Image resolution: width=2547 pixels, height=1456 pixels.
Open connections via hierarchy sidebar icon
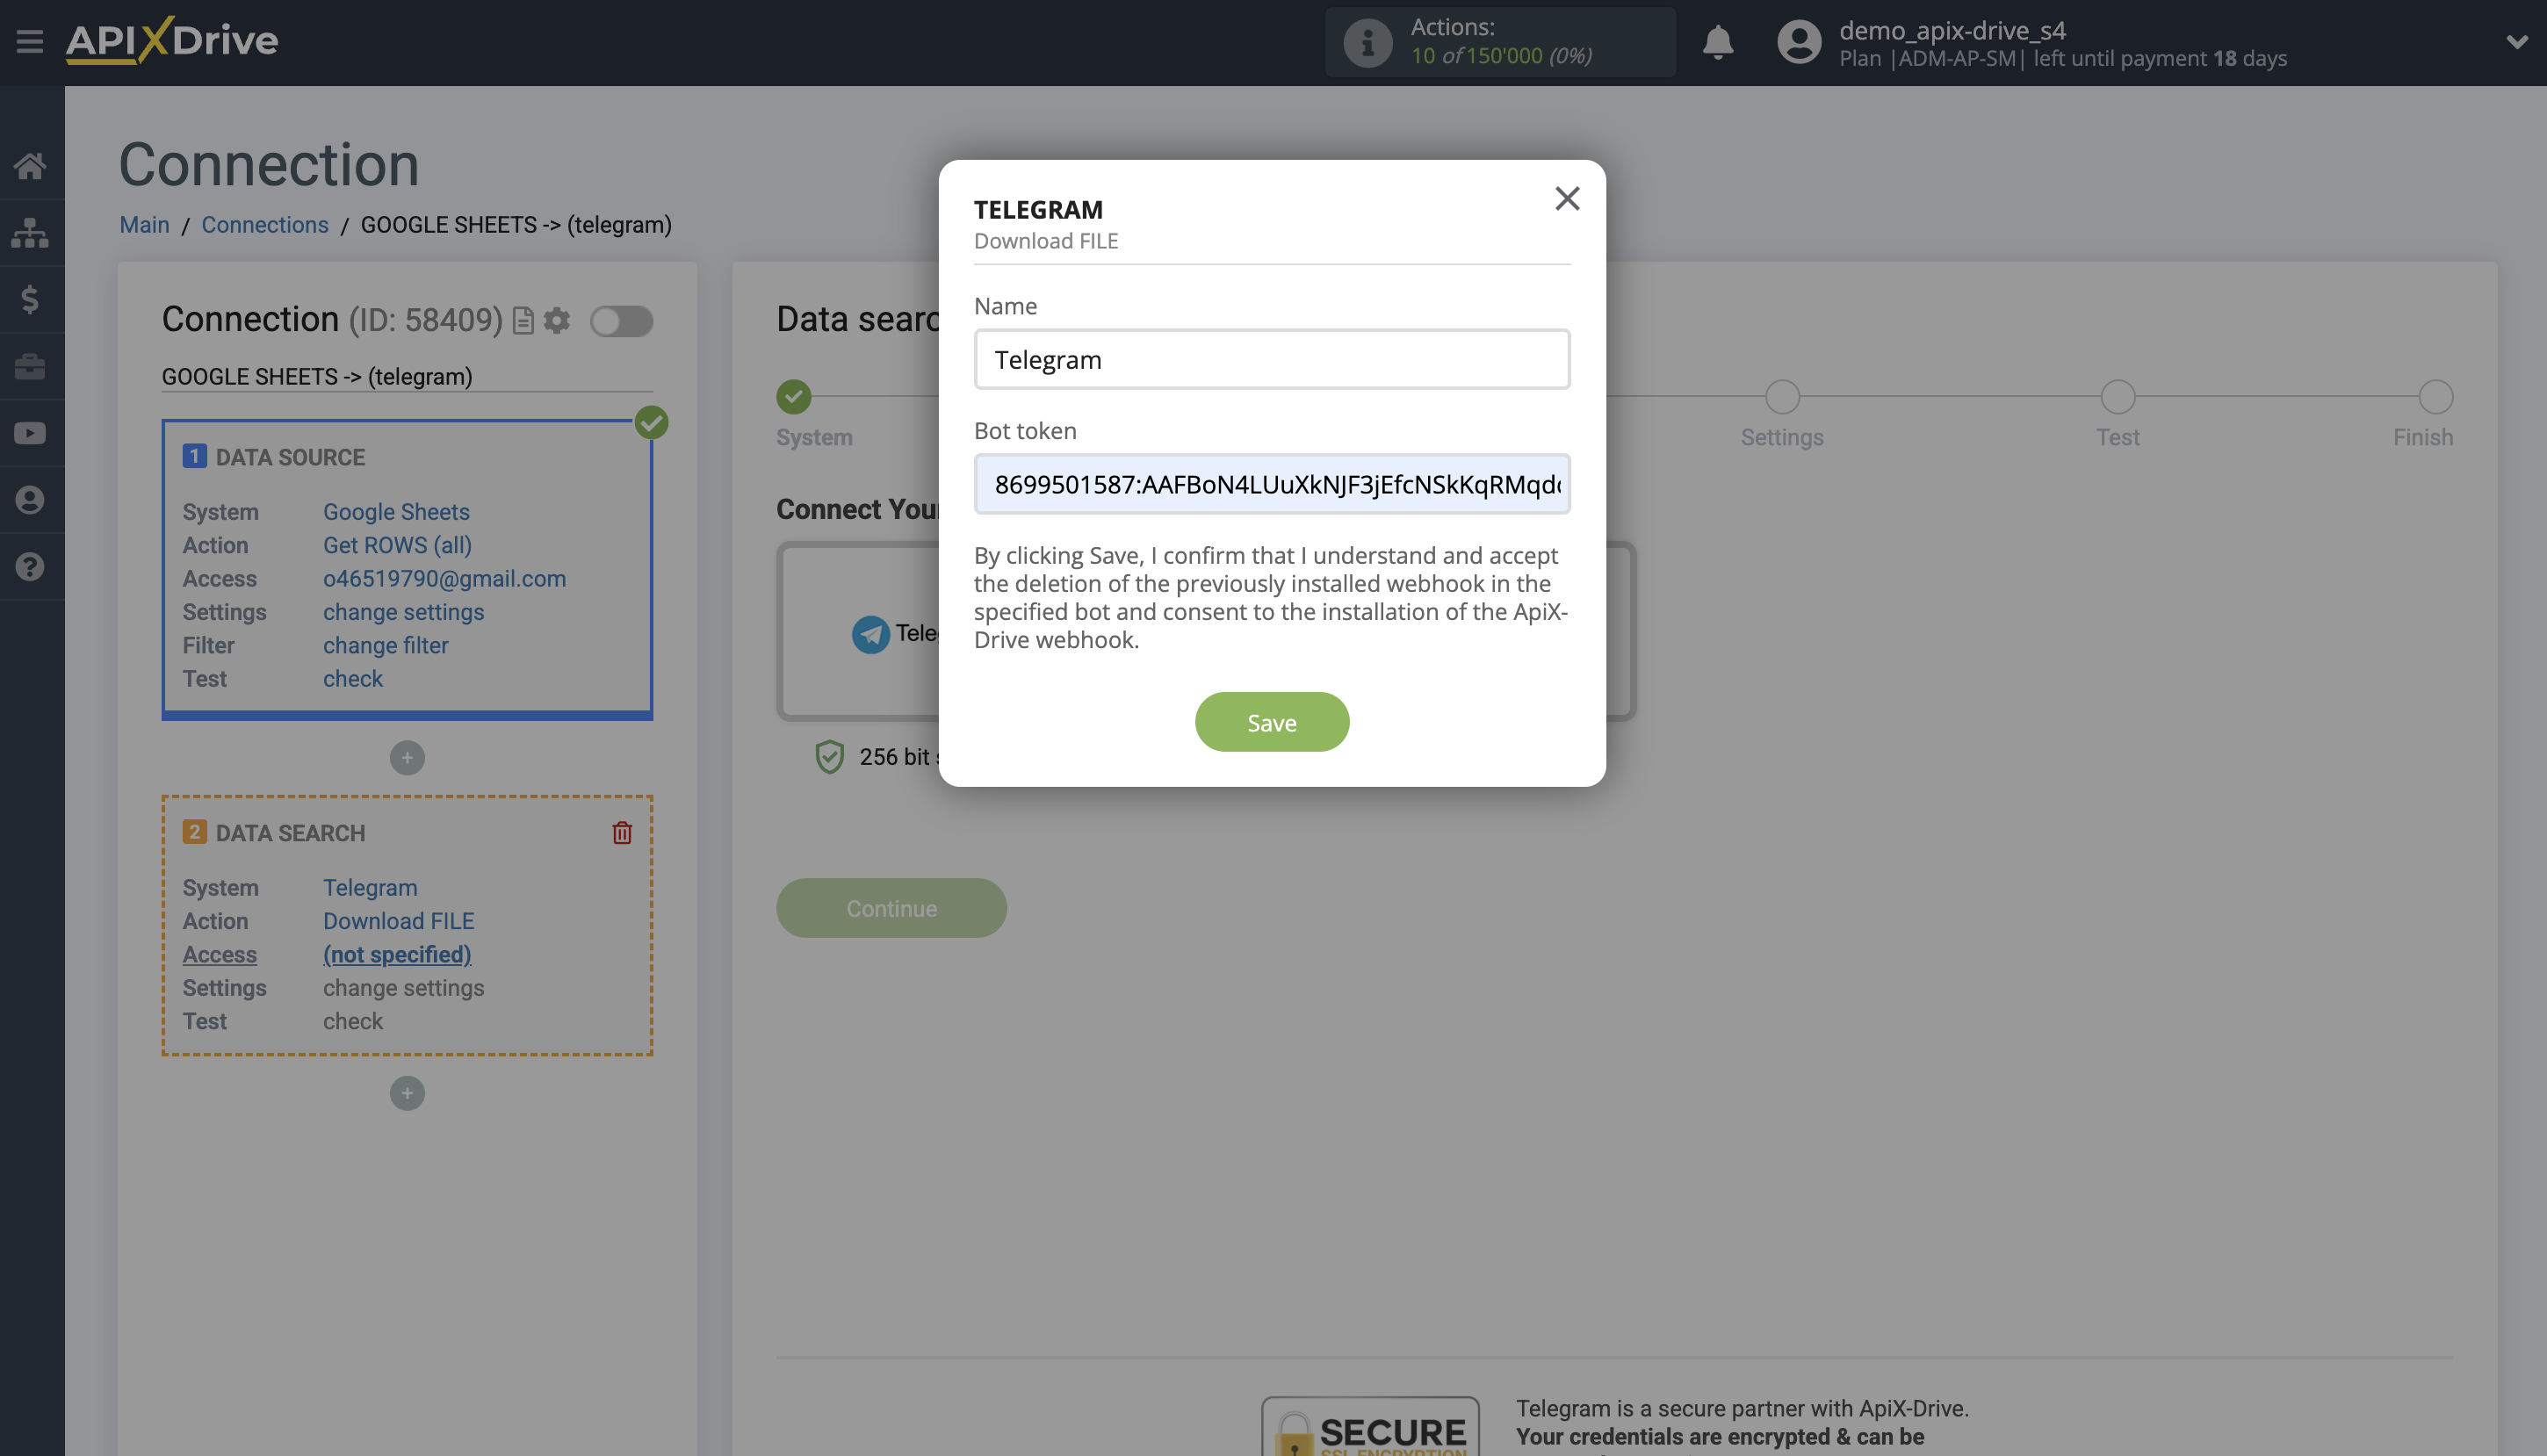[31, 232]
